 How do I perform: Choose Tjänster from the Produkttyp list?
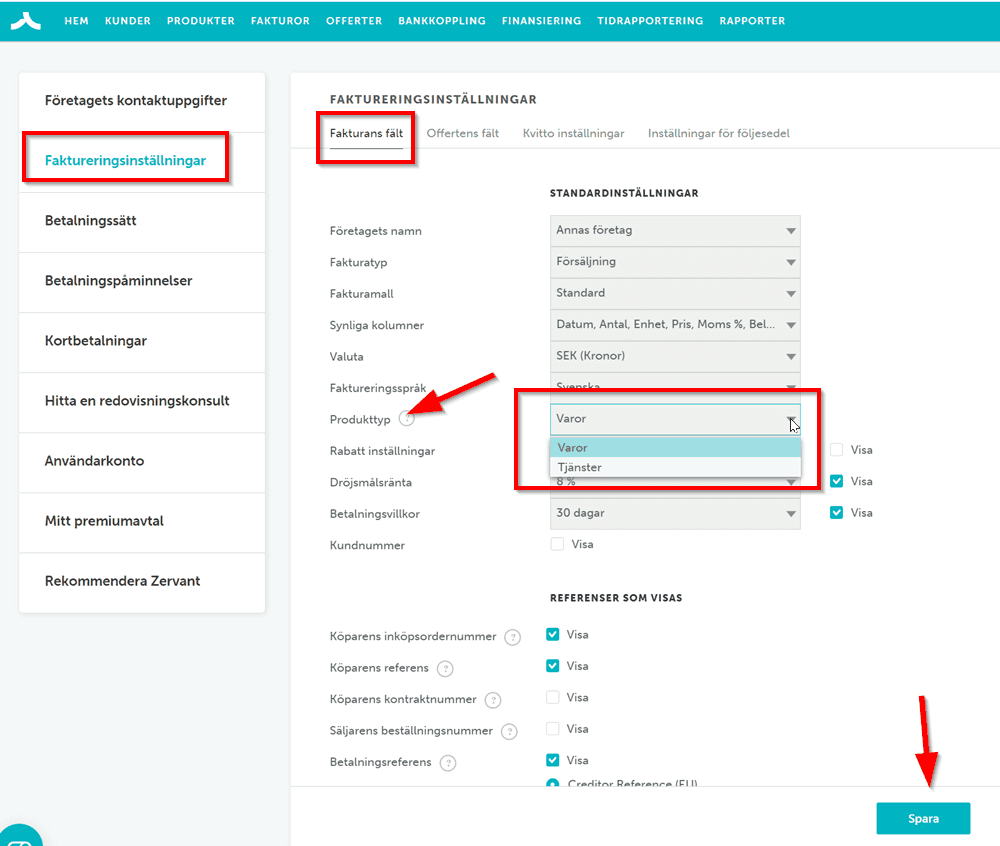coord(580,467)
